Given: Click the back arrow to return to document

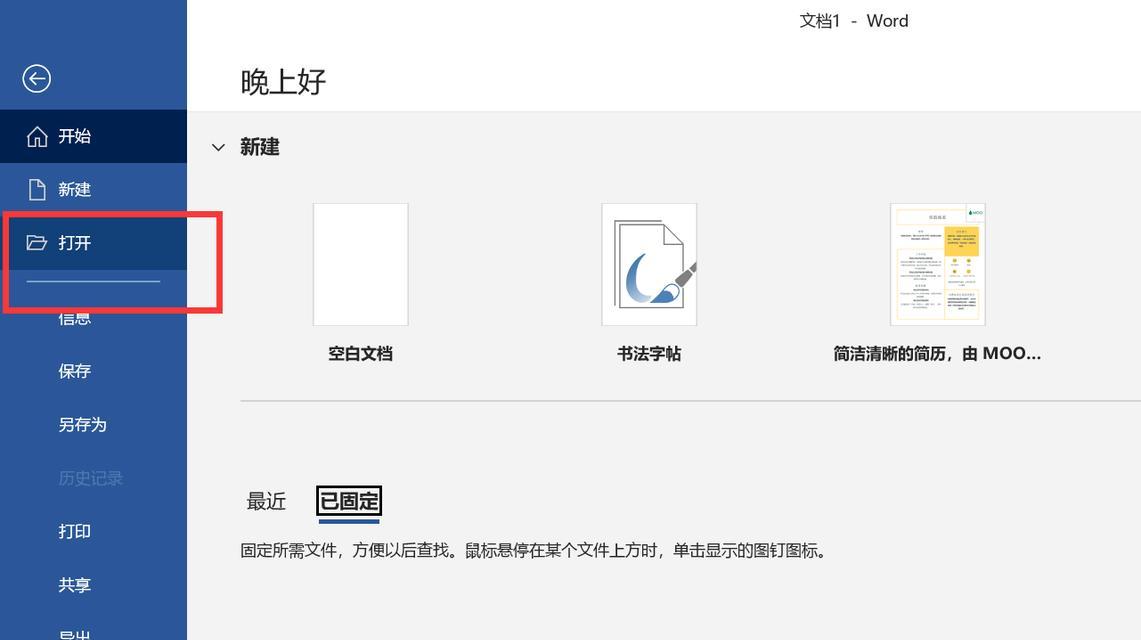Looking at the screenshot, I should [37, 79].
